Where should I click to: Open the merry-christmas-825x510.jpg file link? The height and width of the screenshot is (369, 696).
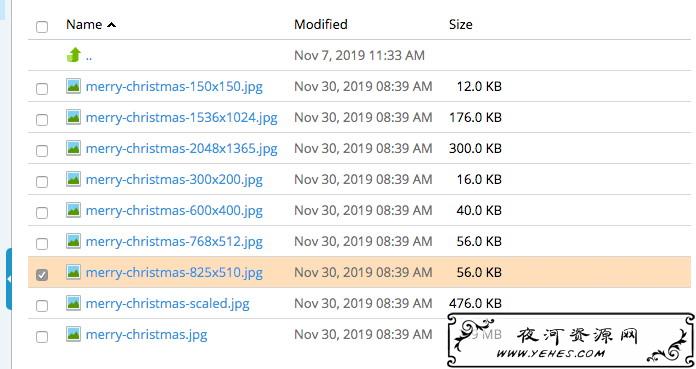click(174, 272)
